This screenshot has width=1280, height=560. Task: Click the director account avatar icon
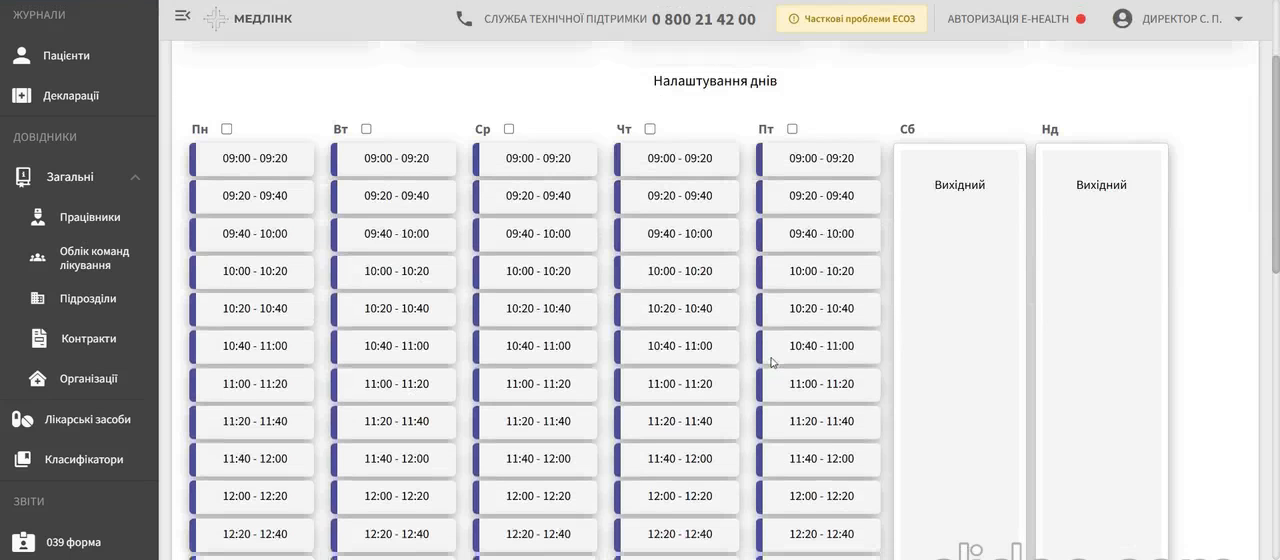pos(1122,18)
